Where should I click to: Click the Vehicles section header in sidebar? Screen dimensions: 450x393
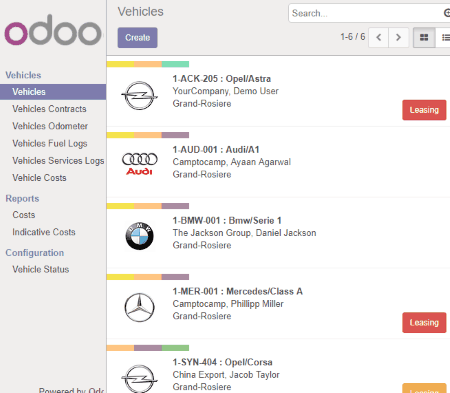(23, 75)
